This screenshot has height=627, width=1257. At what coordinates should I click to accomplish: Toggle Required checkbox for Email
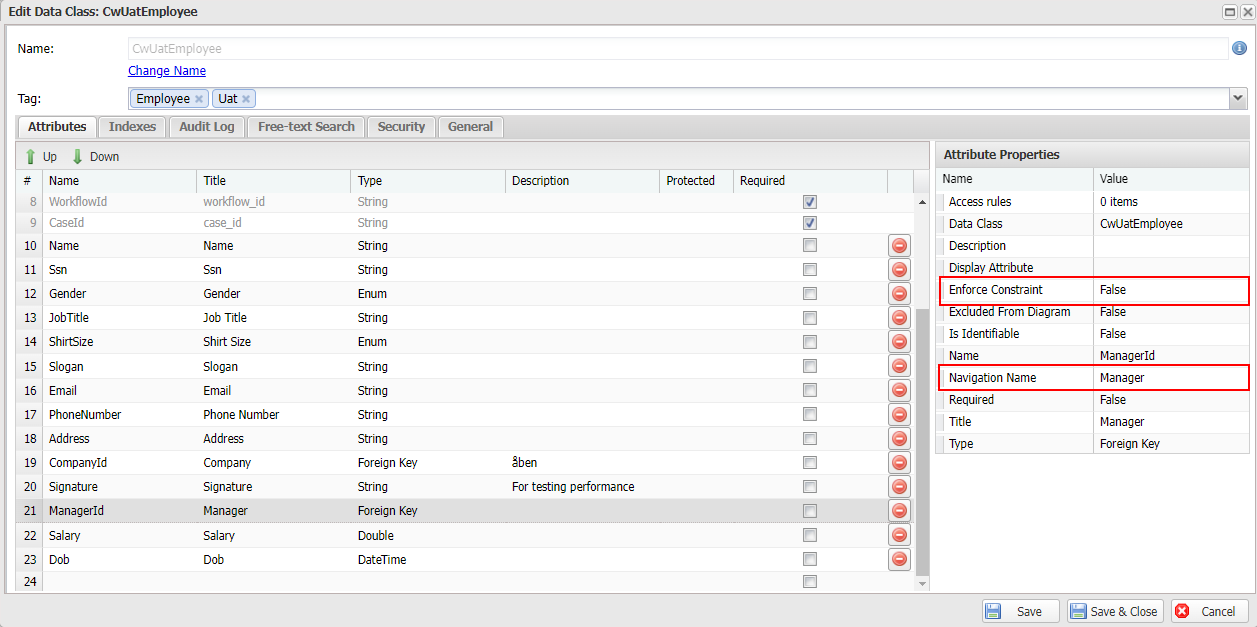click(x=810, y=391)
